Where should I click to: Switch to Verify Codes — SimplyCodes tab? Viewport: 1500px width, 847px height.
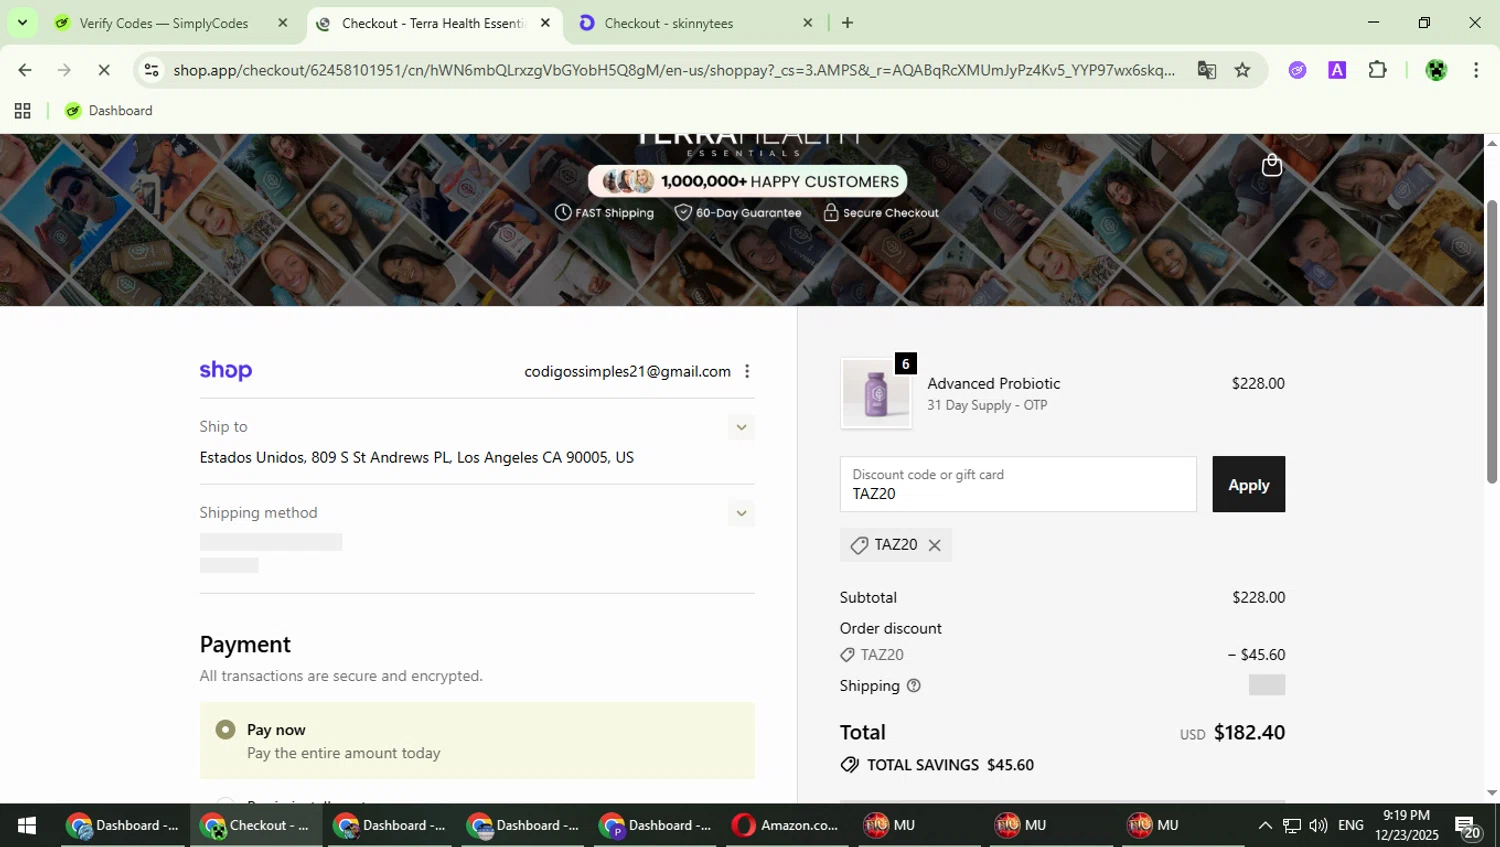tap(164, 23)
